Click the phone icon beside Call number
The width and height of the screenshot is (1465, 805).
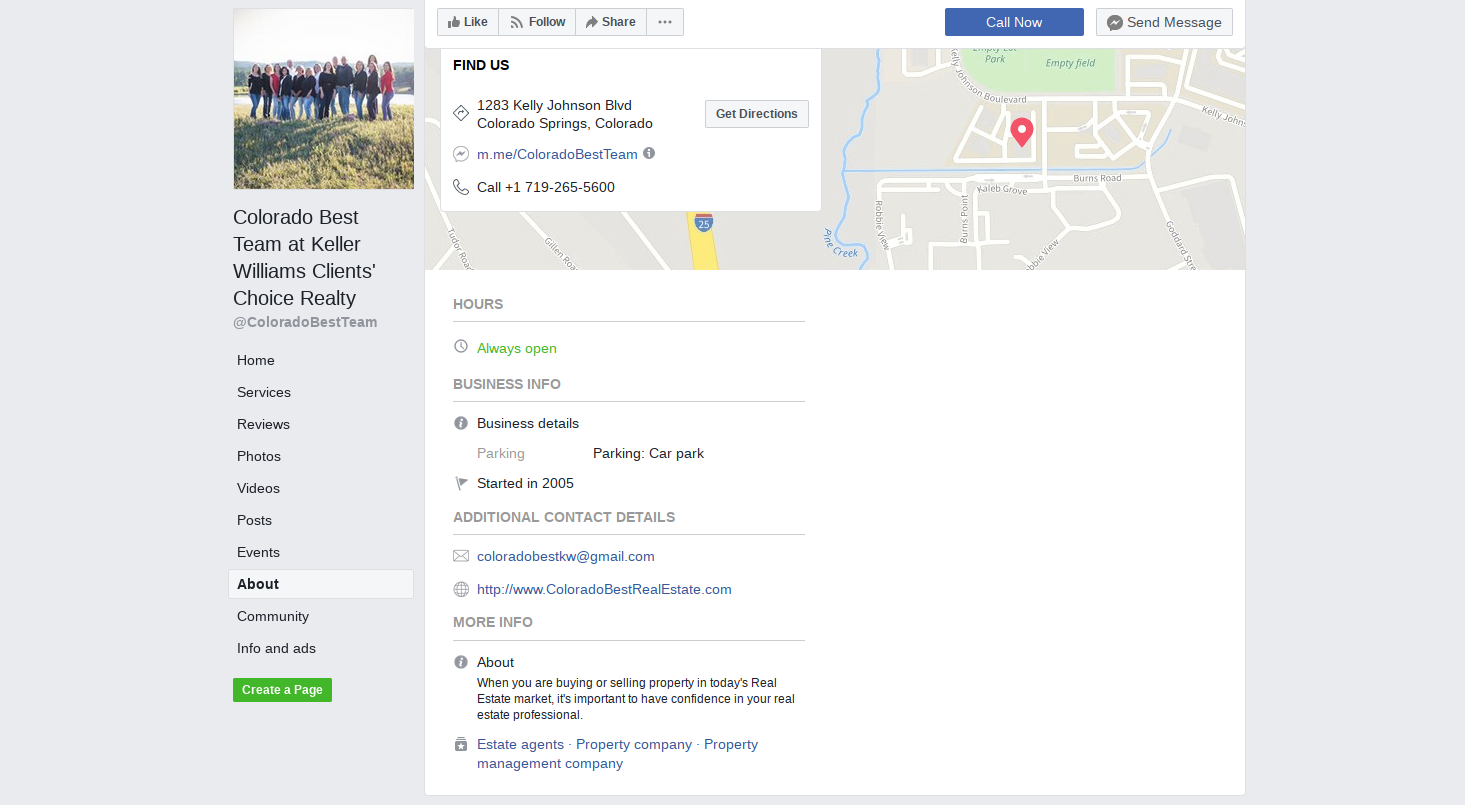[x=461, y=187]
